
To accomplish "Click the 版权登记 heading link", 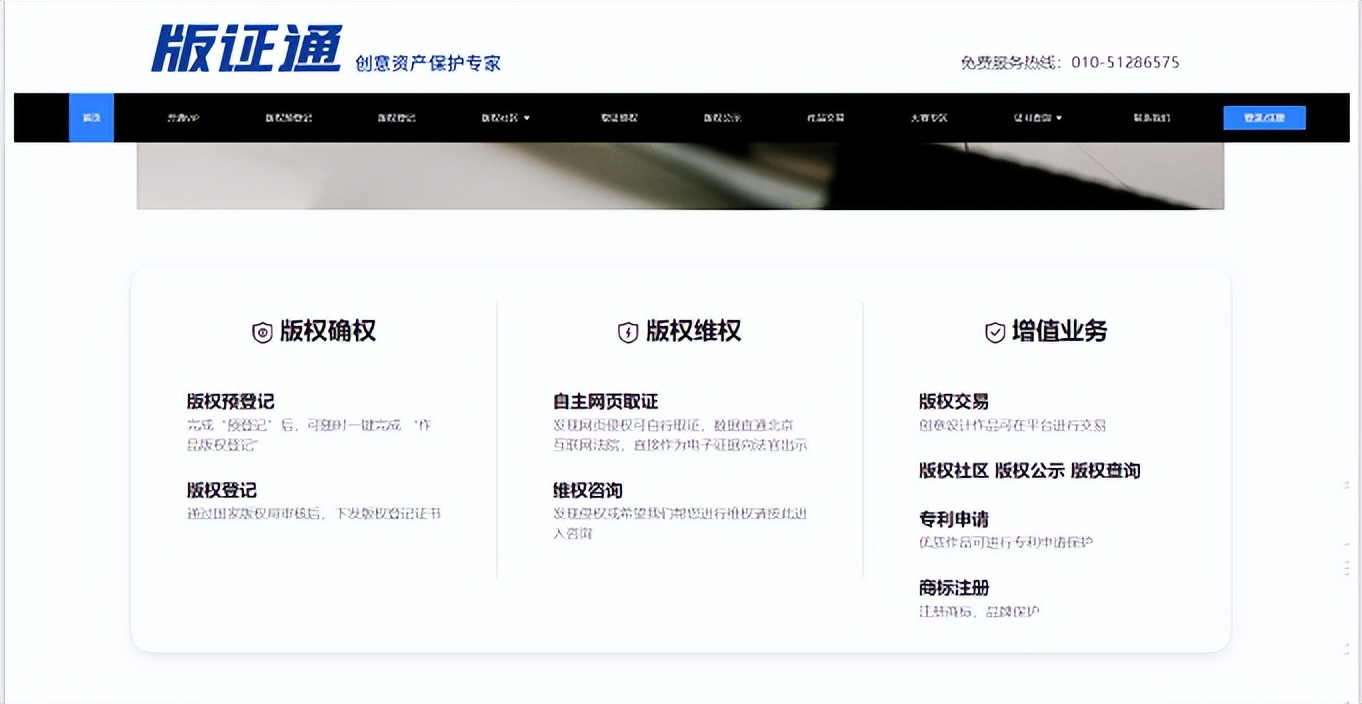I will [x=219, y=491].
